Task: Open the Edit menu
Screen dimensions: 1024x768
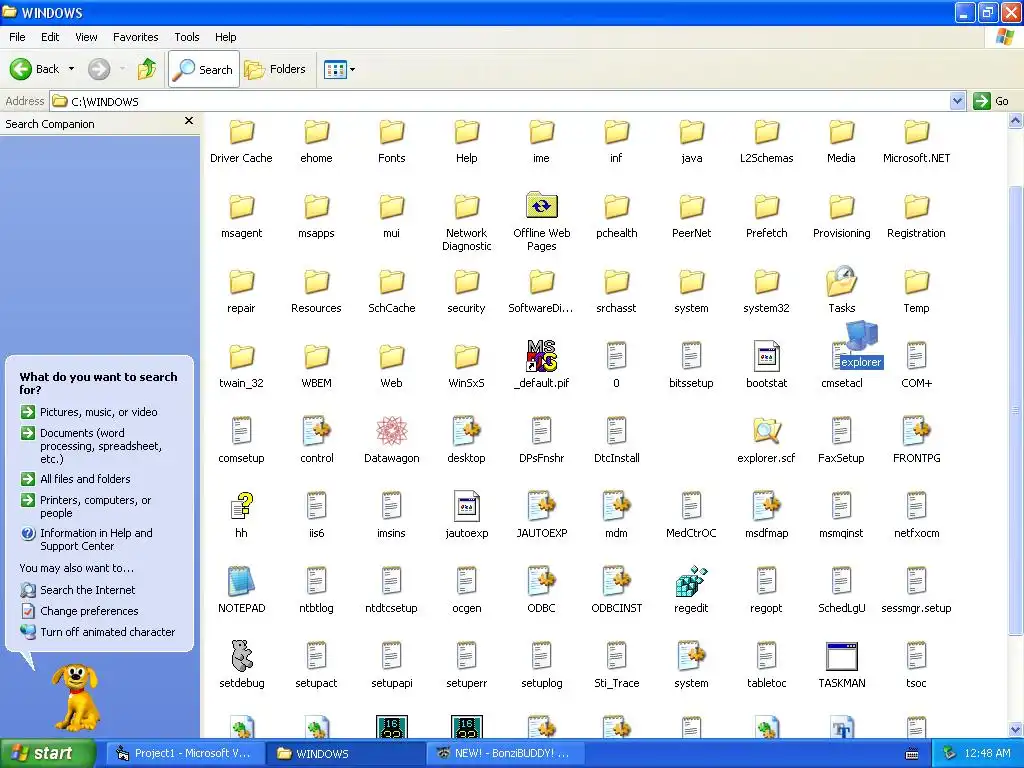Action: (50, 37)
